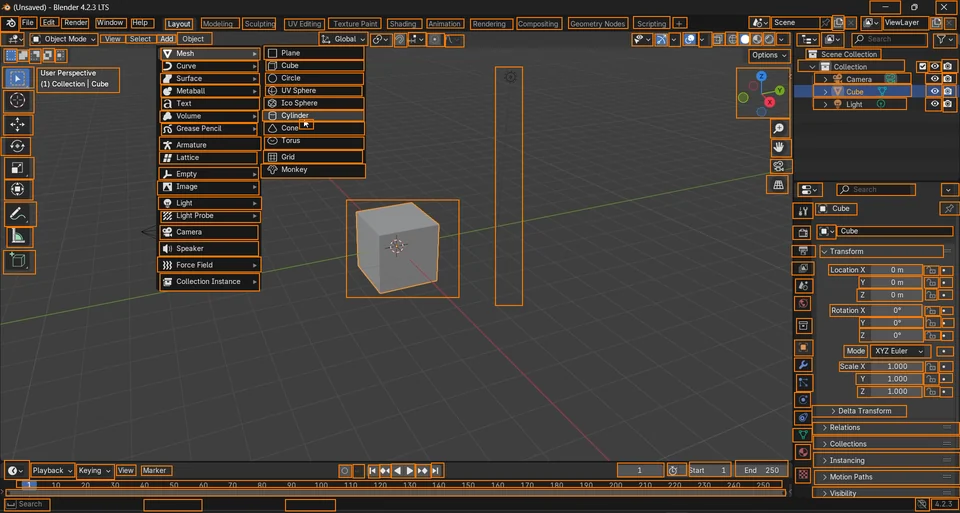Toggle camera view icon in viewport
This screenshot has width=960, height=513.
tap(779, 166)
